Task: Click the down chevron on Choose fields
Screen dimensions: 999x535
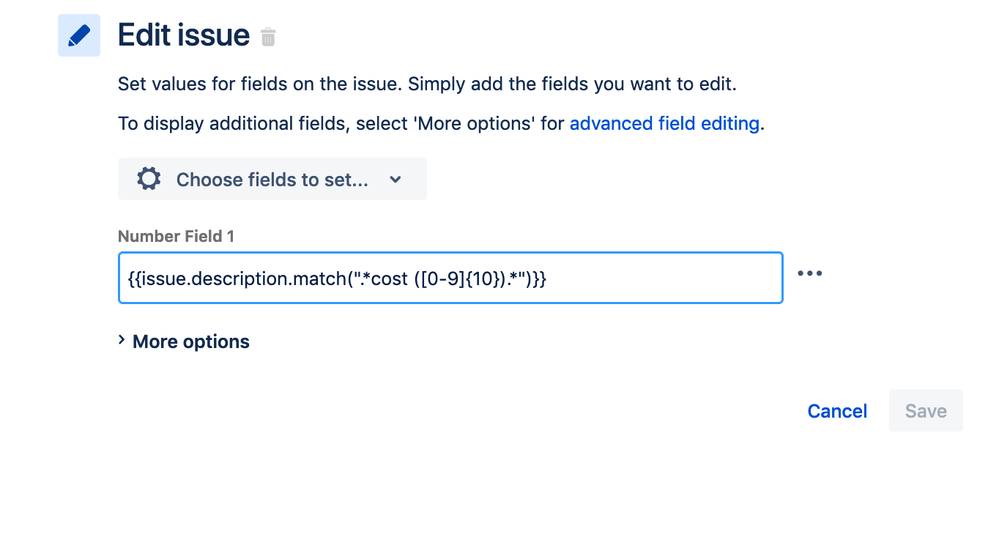Action: [396, 180]
